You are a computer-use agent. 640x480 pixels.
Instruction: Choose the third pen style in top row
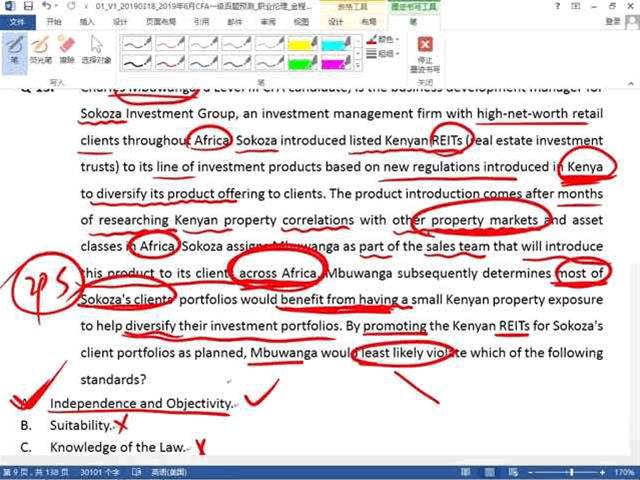pyautogui.click(x=203, y=43)
